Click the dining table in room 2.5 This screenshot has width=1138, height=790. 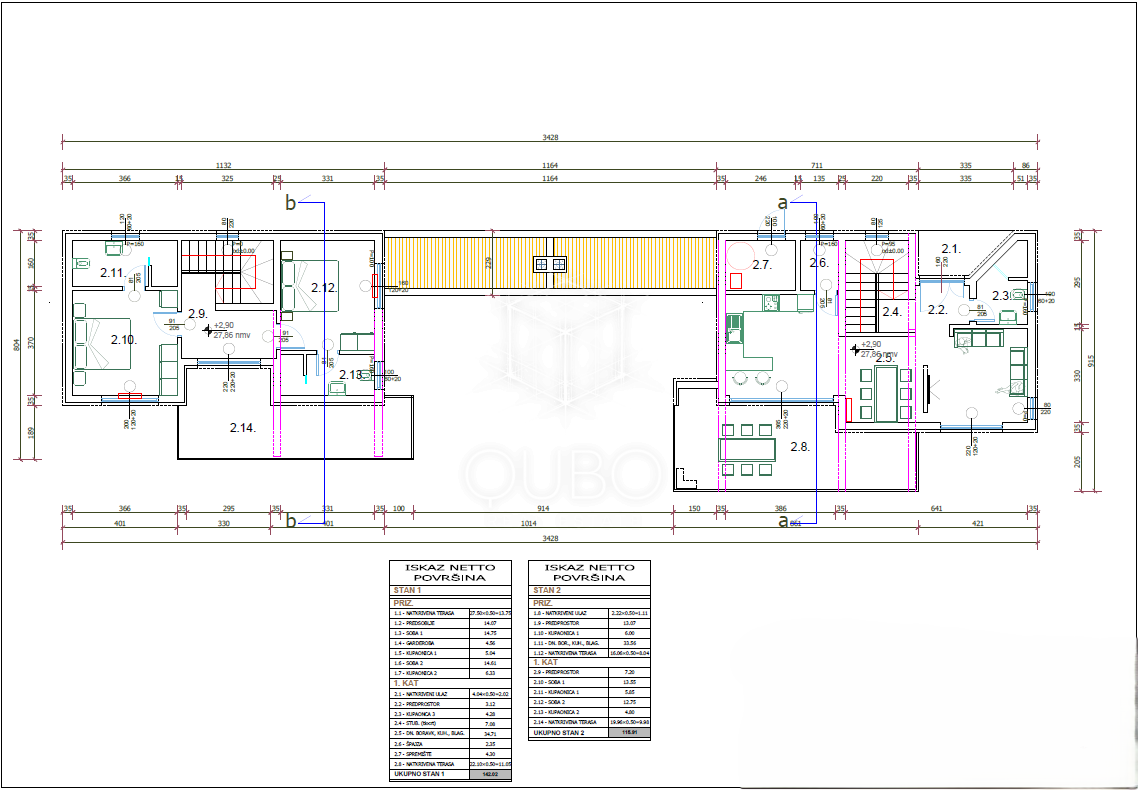pyautogui.click(x=885, y=393)
